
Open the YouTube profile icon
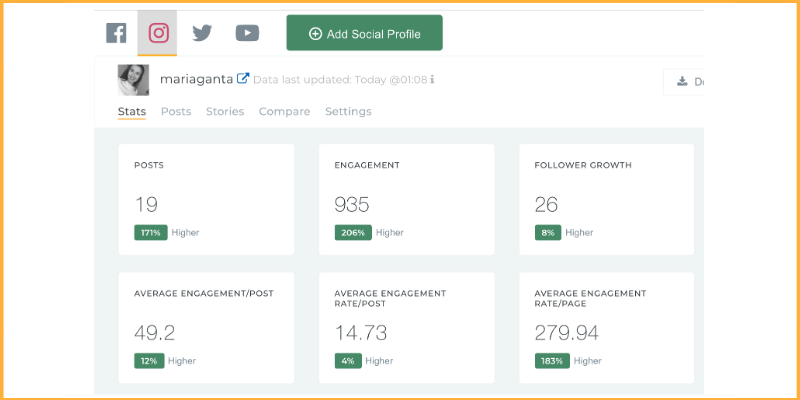[x=247, y=34]
